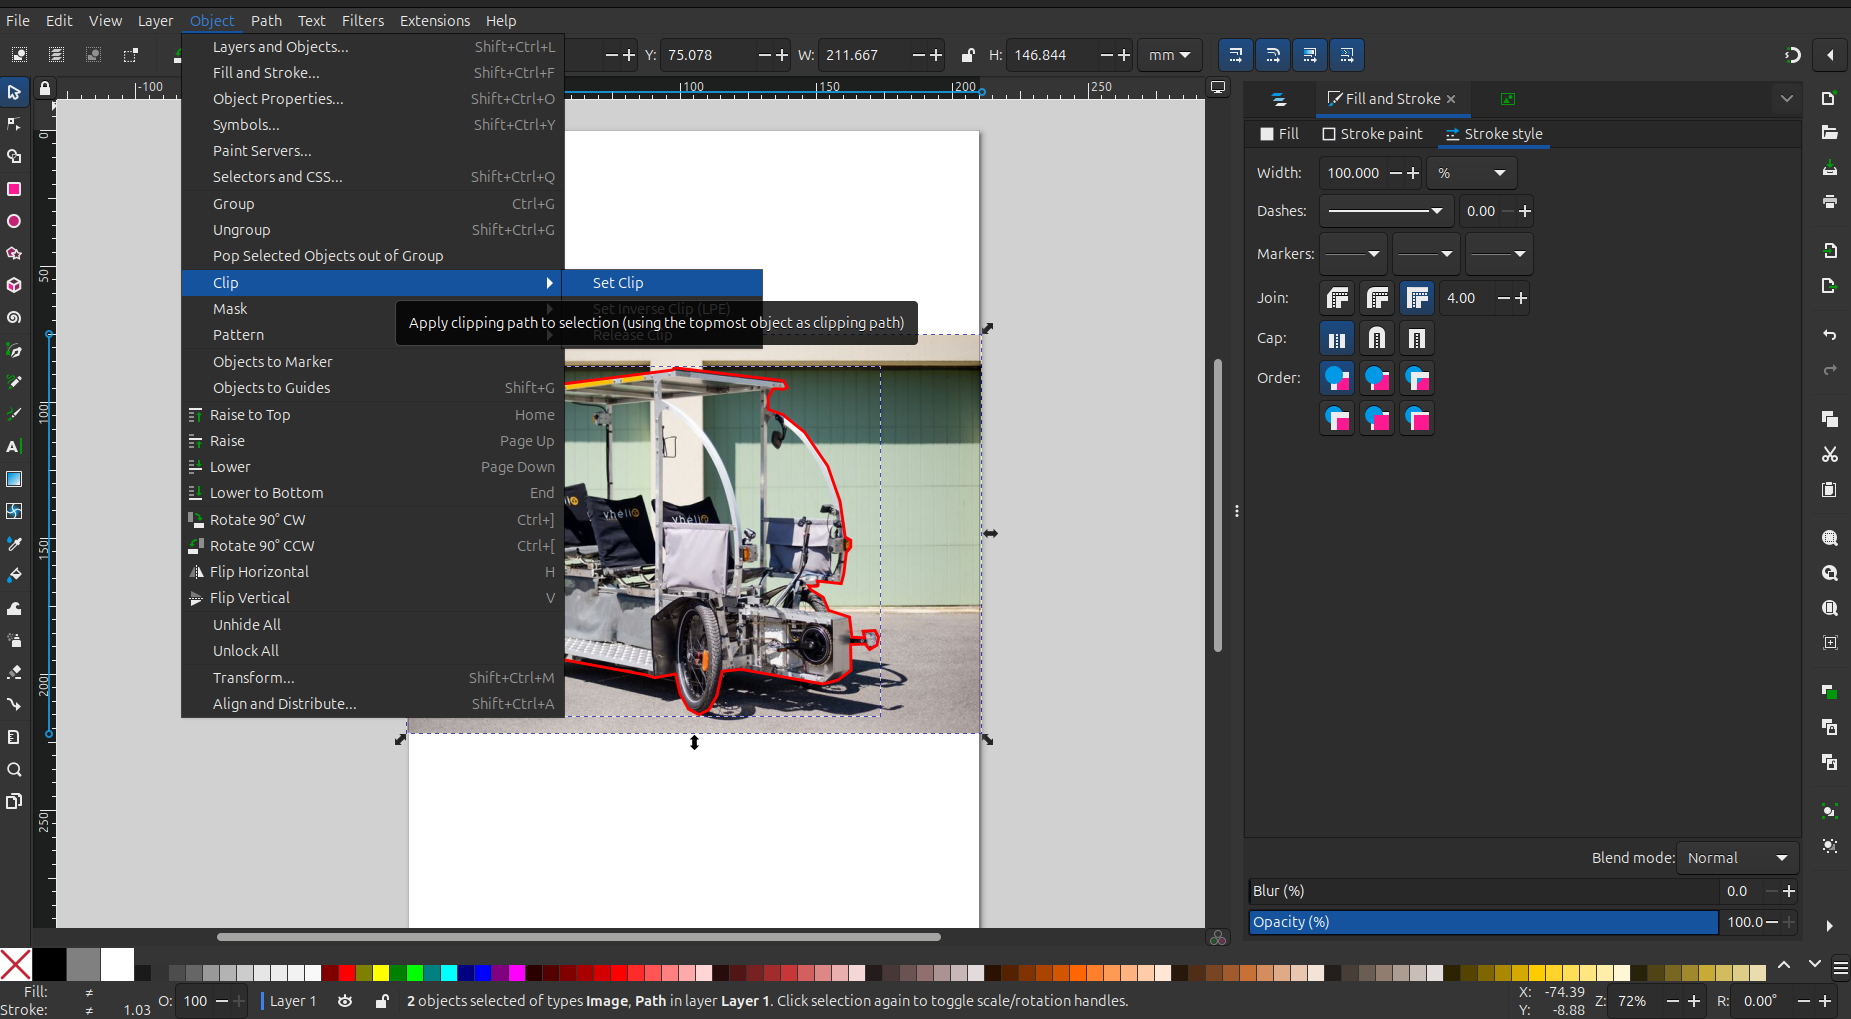Expand the dock panel chevron menu
Image resolution: width=1851 pixels, height=1019 pixels.
(x=1786, y=99)
